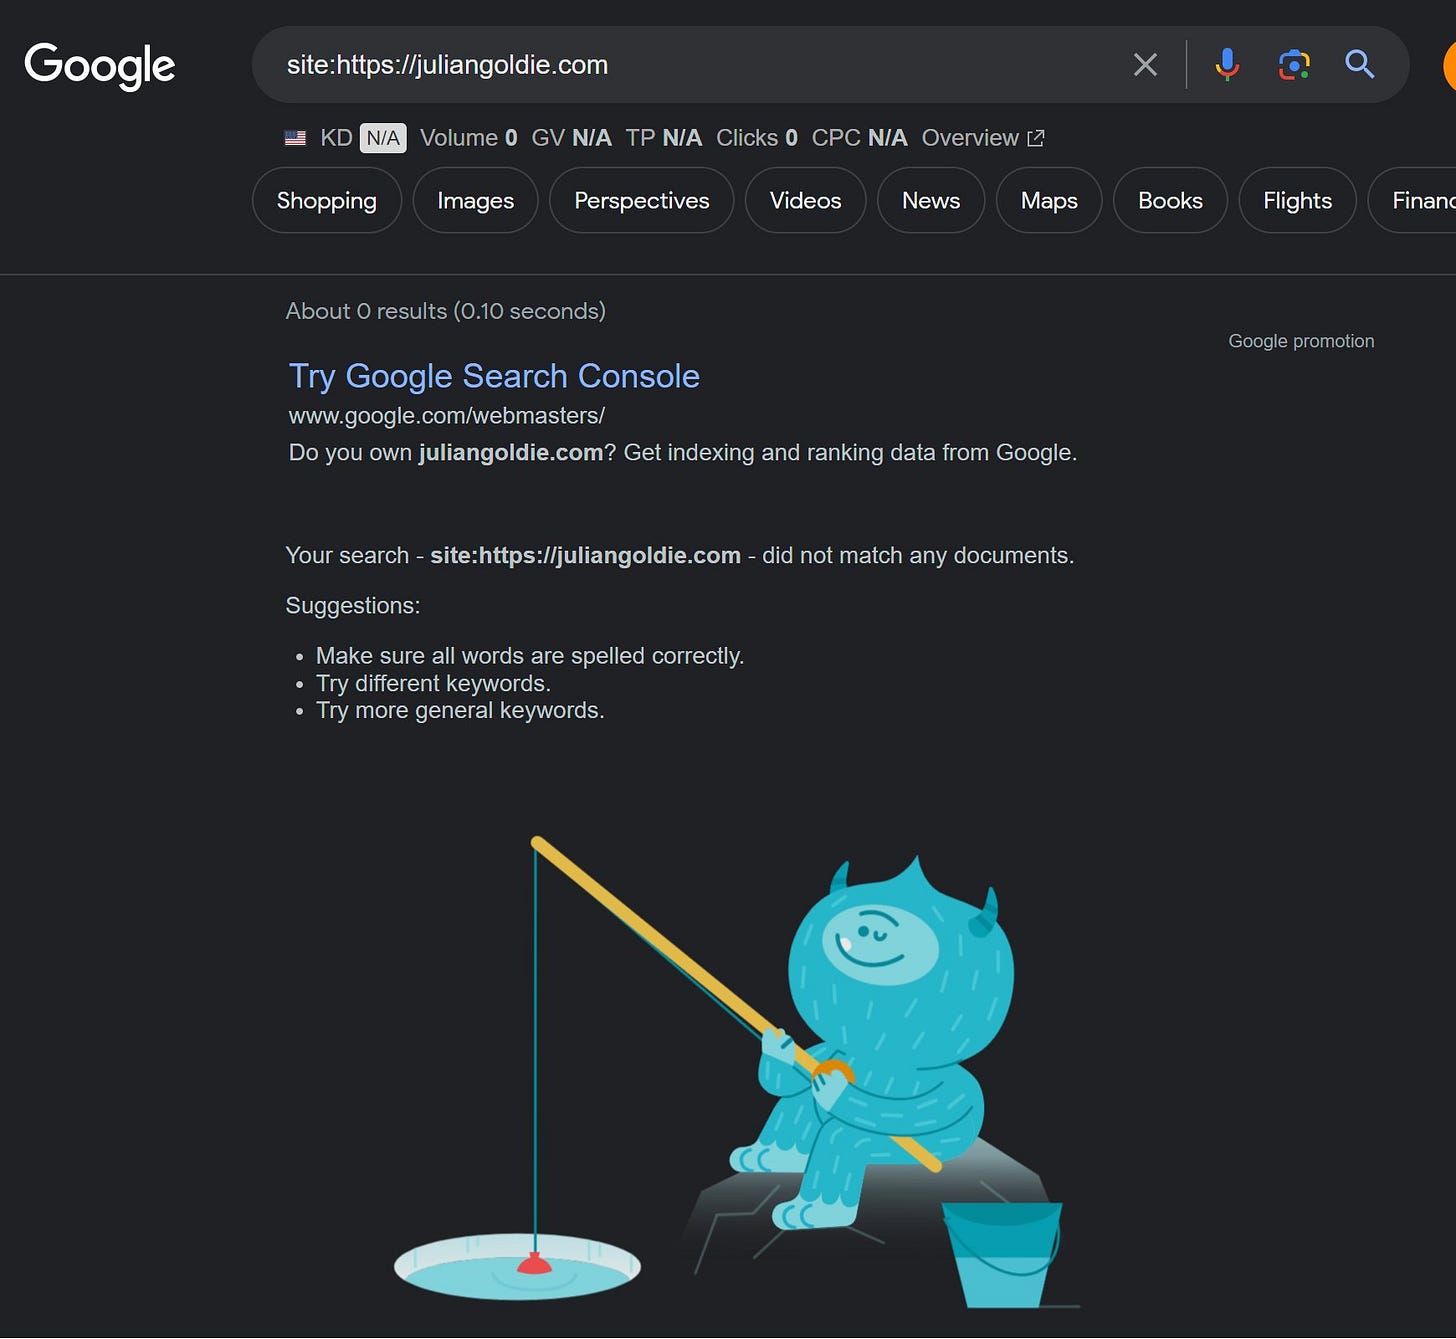The image size is (1456, 1339).
Task: Click 'GV N/A' metric text
Action: [571, 138]
